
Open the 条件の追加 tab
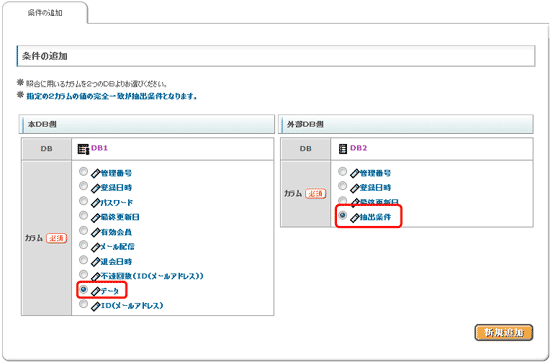pyautogui.click(x=45, y=13)
